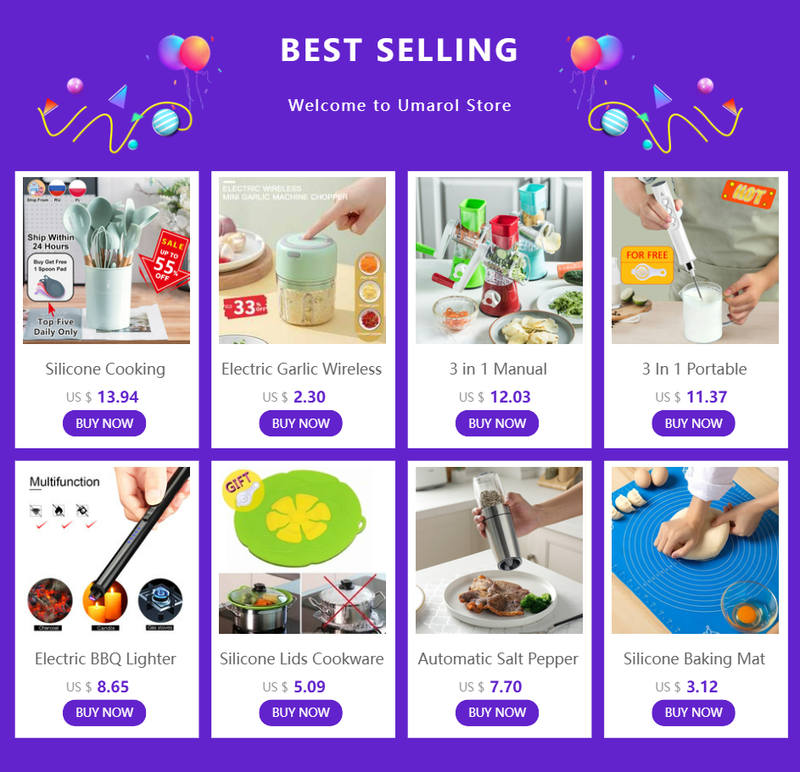Click BUY NOW for Silicone Lids Cookware
The height and width of the screenshot is (772, 800).
(x=301, y=712)
